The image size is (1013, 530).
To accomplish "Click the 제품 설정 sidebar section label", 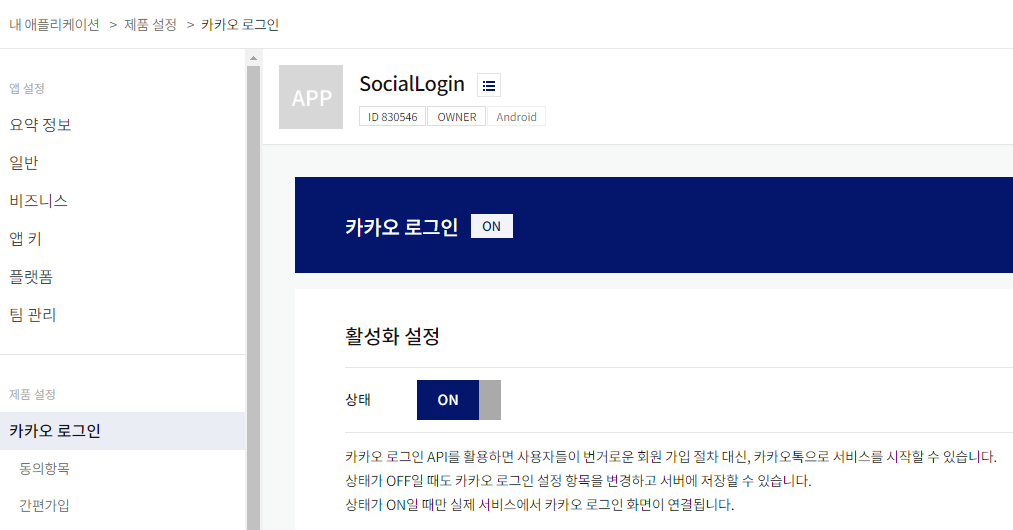I will point(32,394).
